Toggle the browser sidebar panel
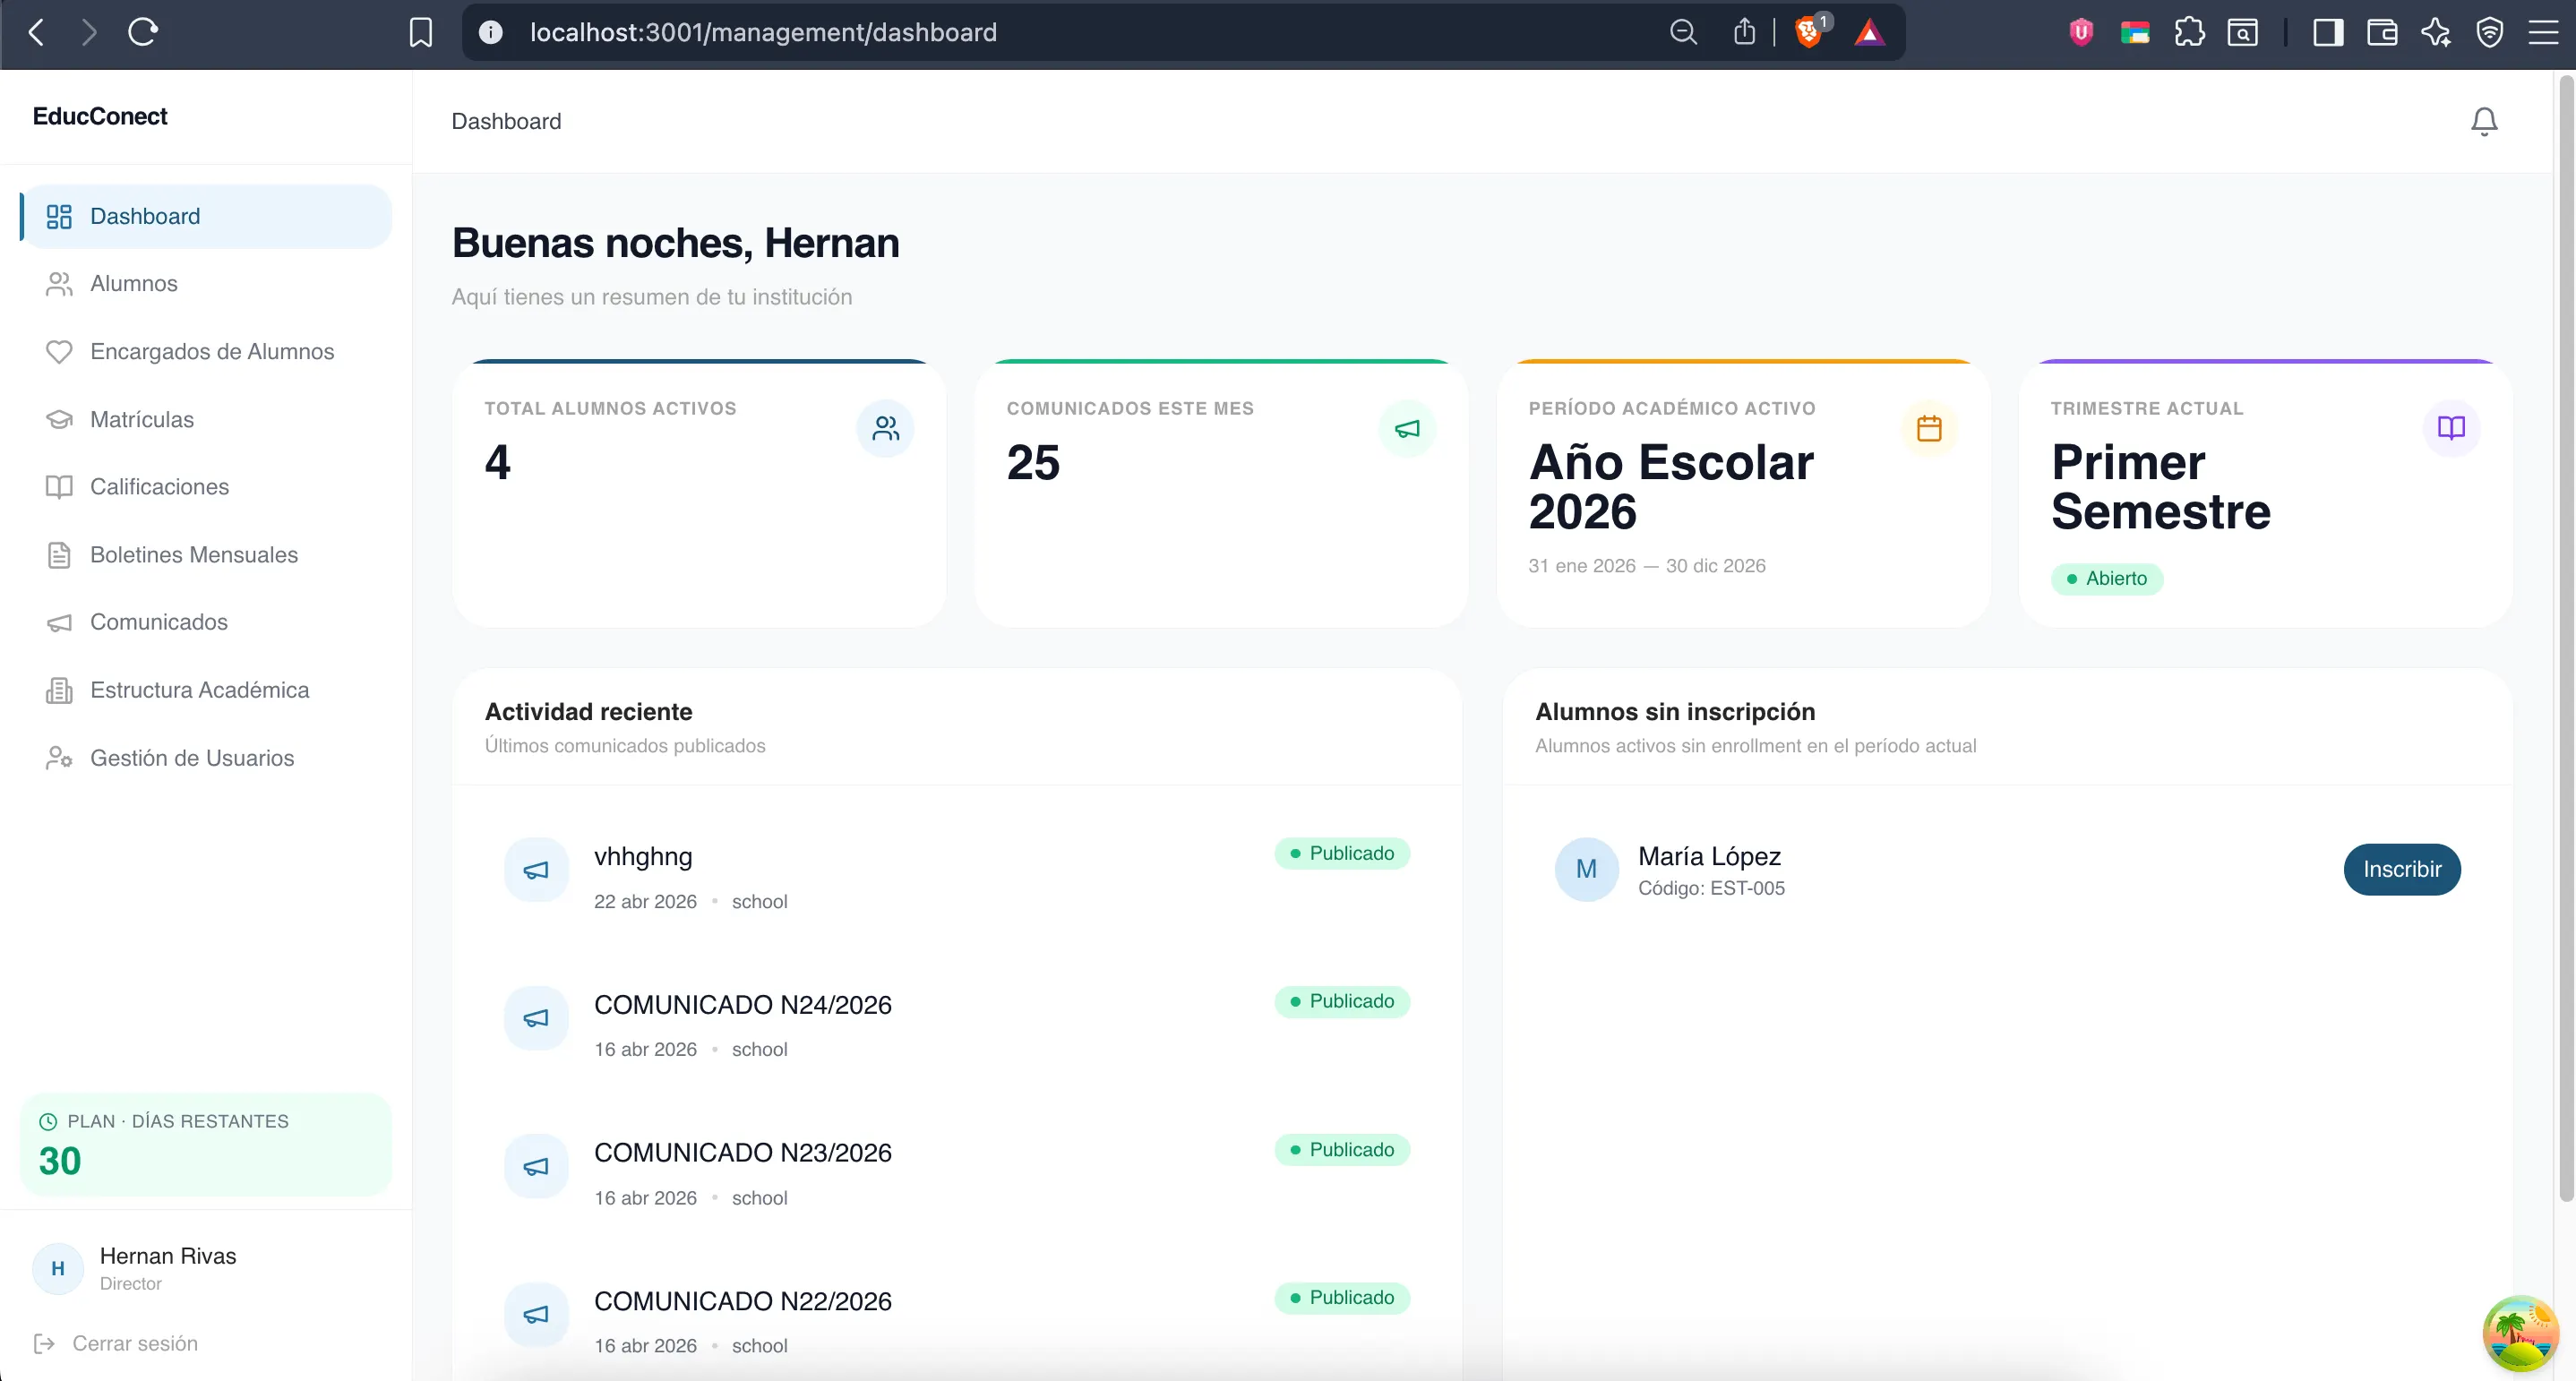2576x1381 pixels. tap(2328, 32)
